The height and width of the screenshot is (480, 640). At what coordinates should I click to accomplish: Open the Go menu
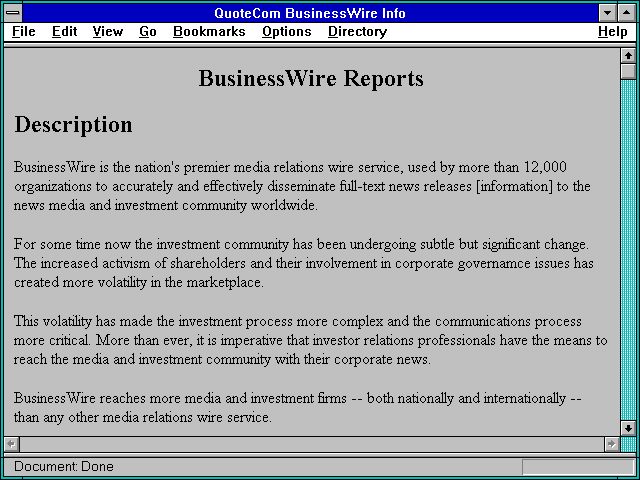pos(148,32)
